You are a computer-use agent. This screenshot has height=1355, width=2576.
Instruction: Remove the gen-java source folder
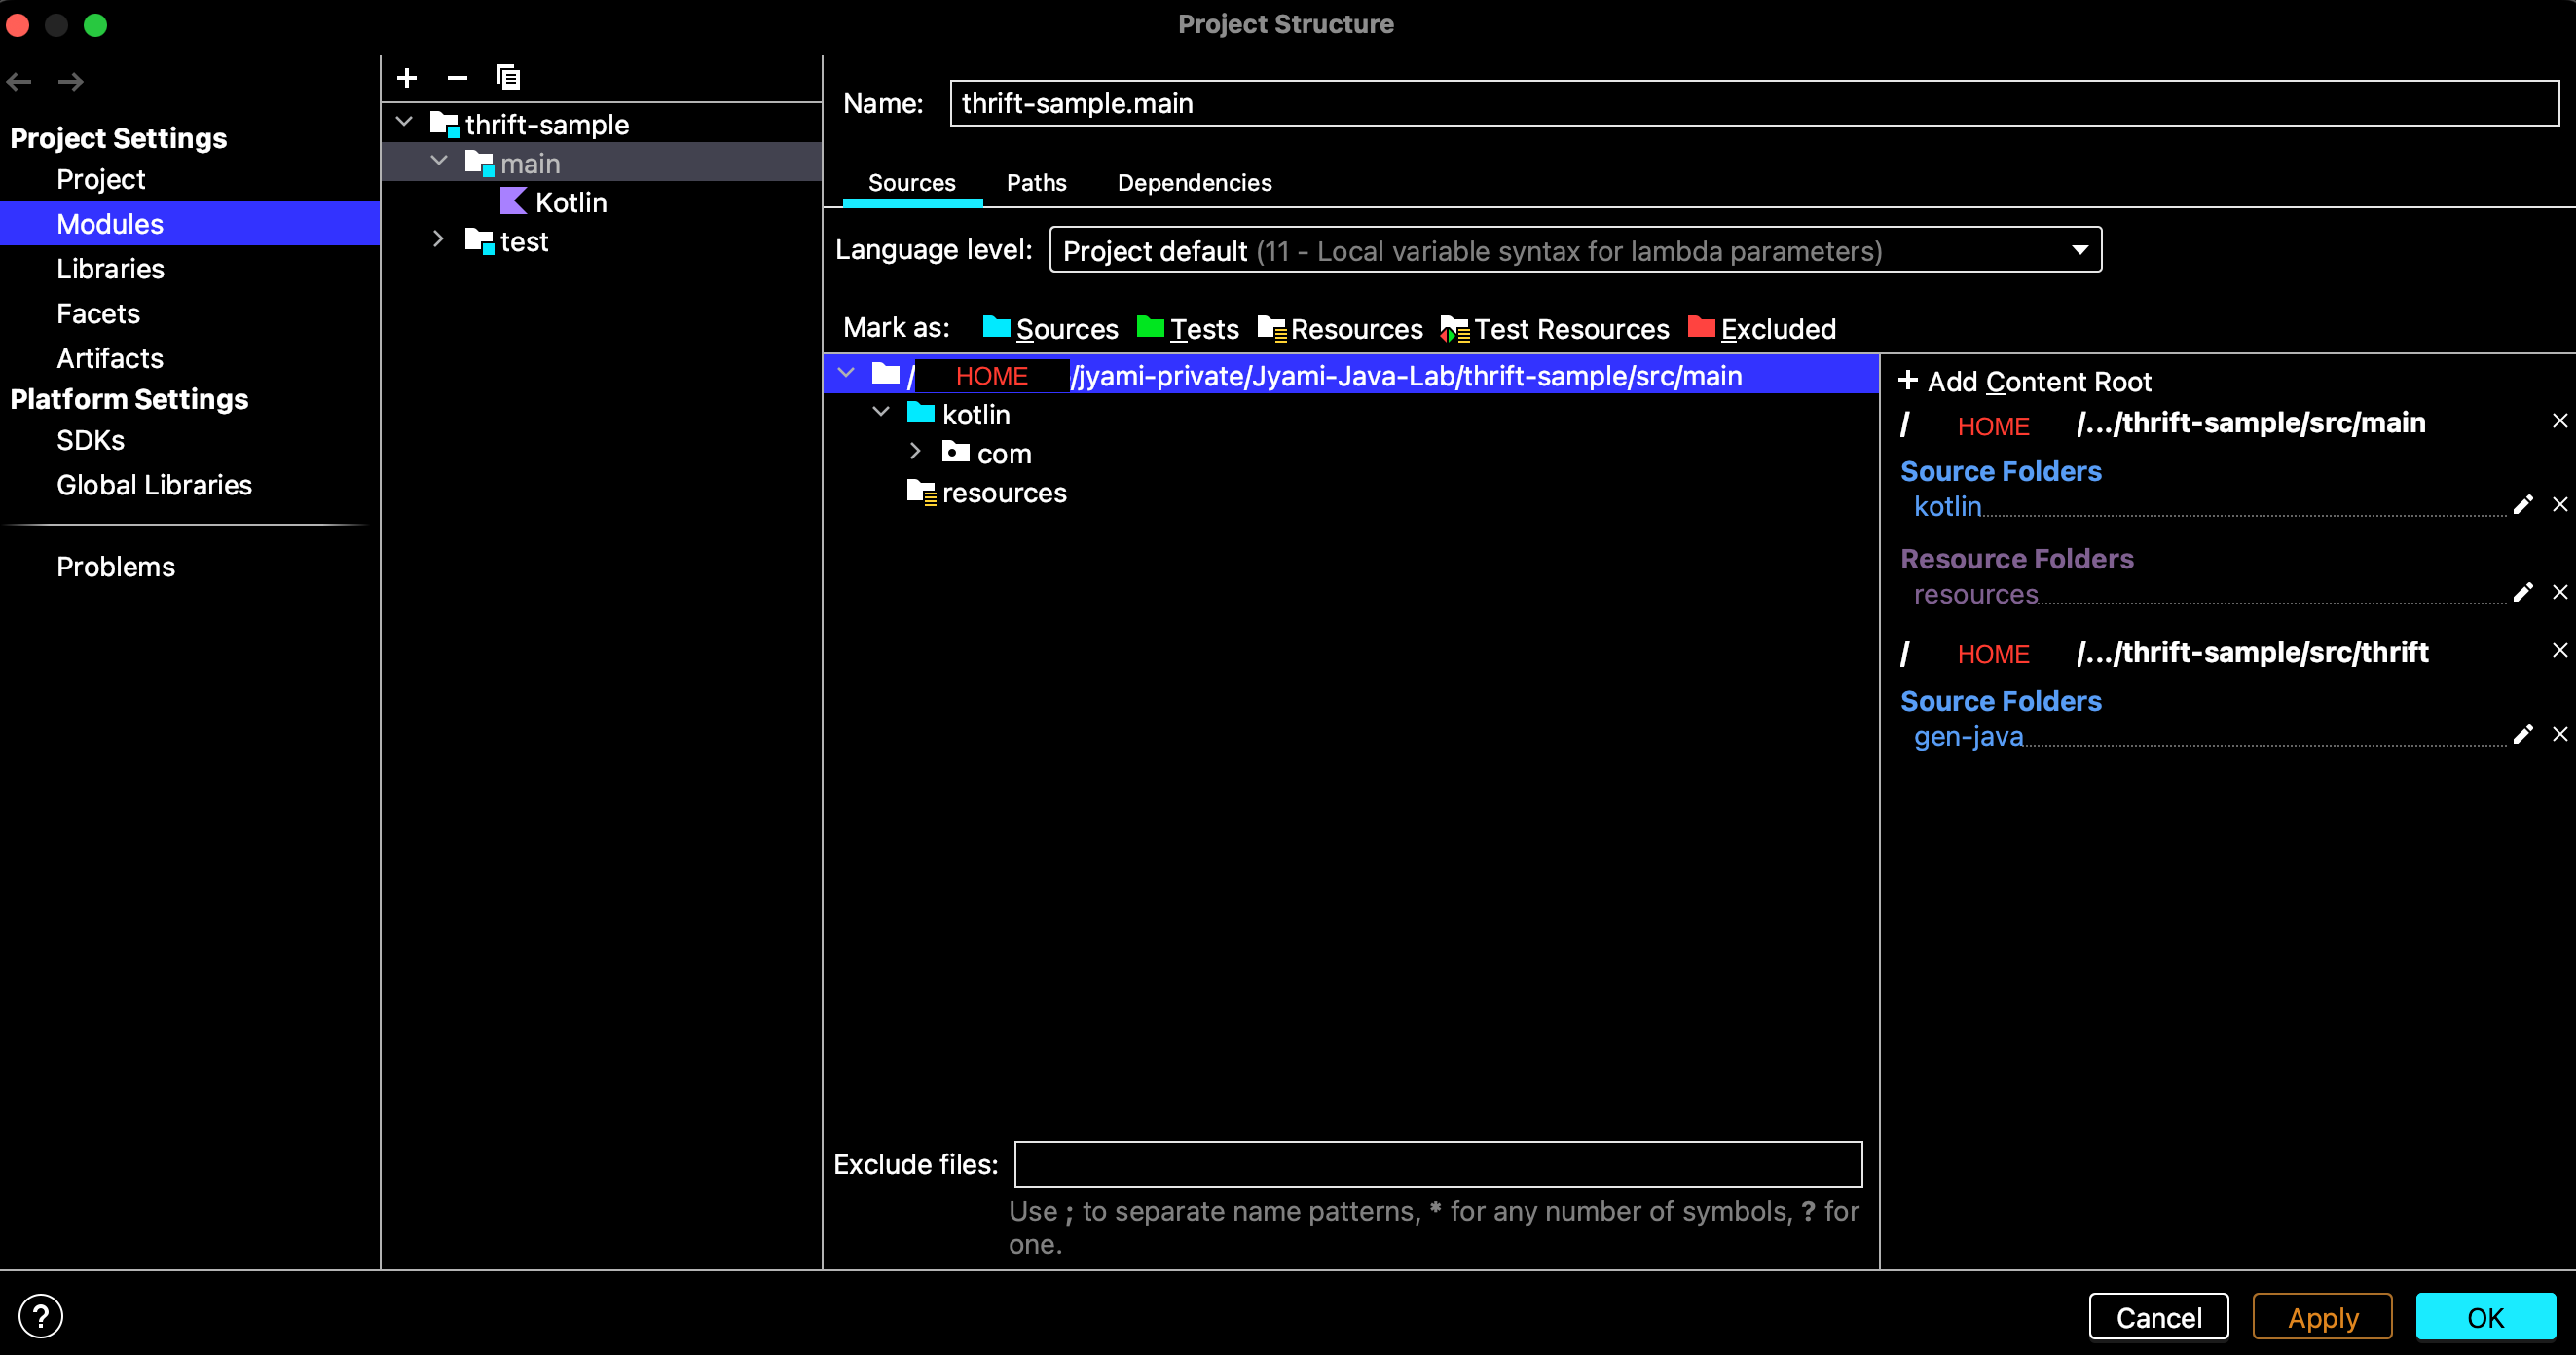click(x=2559, y=735)
